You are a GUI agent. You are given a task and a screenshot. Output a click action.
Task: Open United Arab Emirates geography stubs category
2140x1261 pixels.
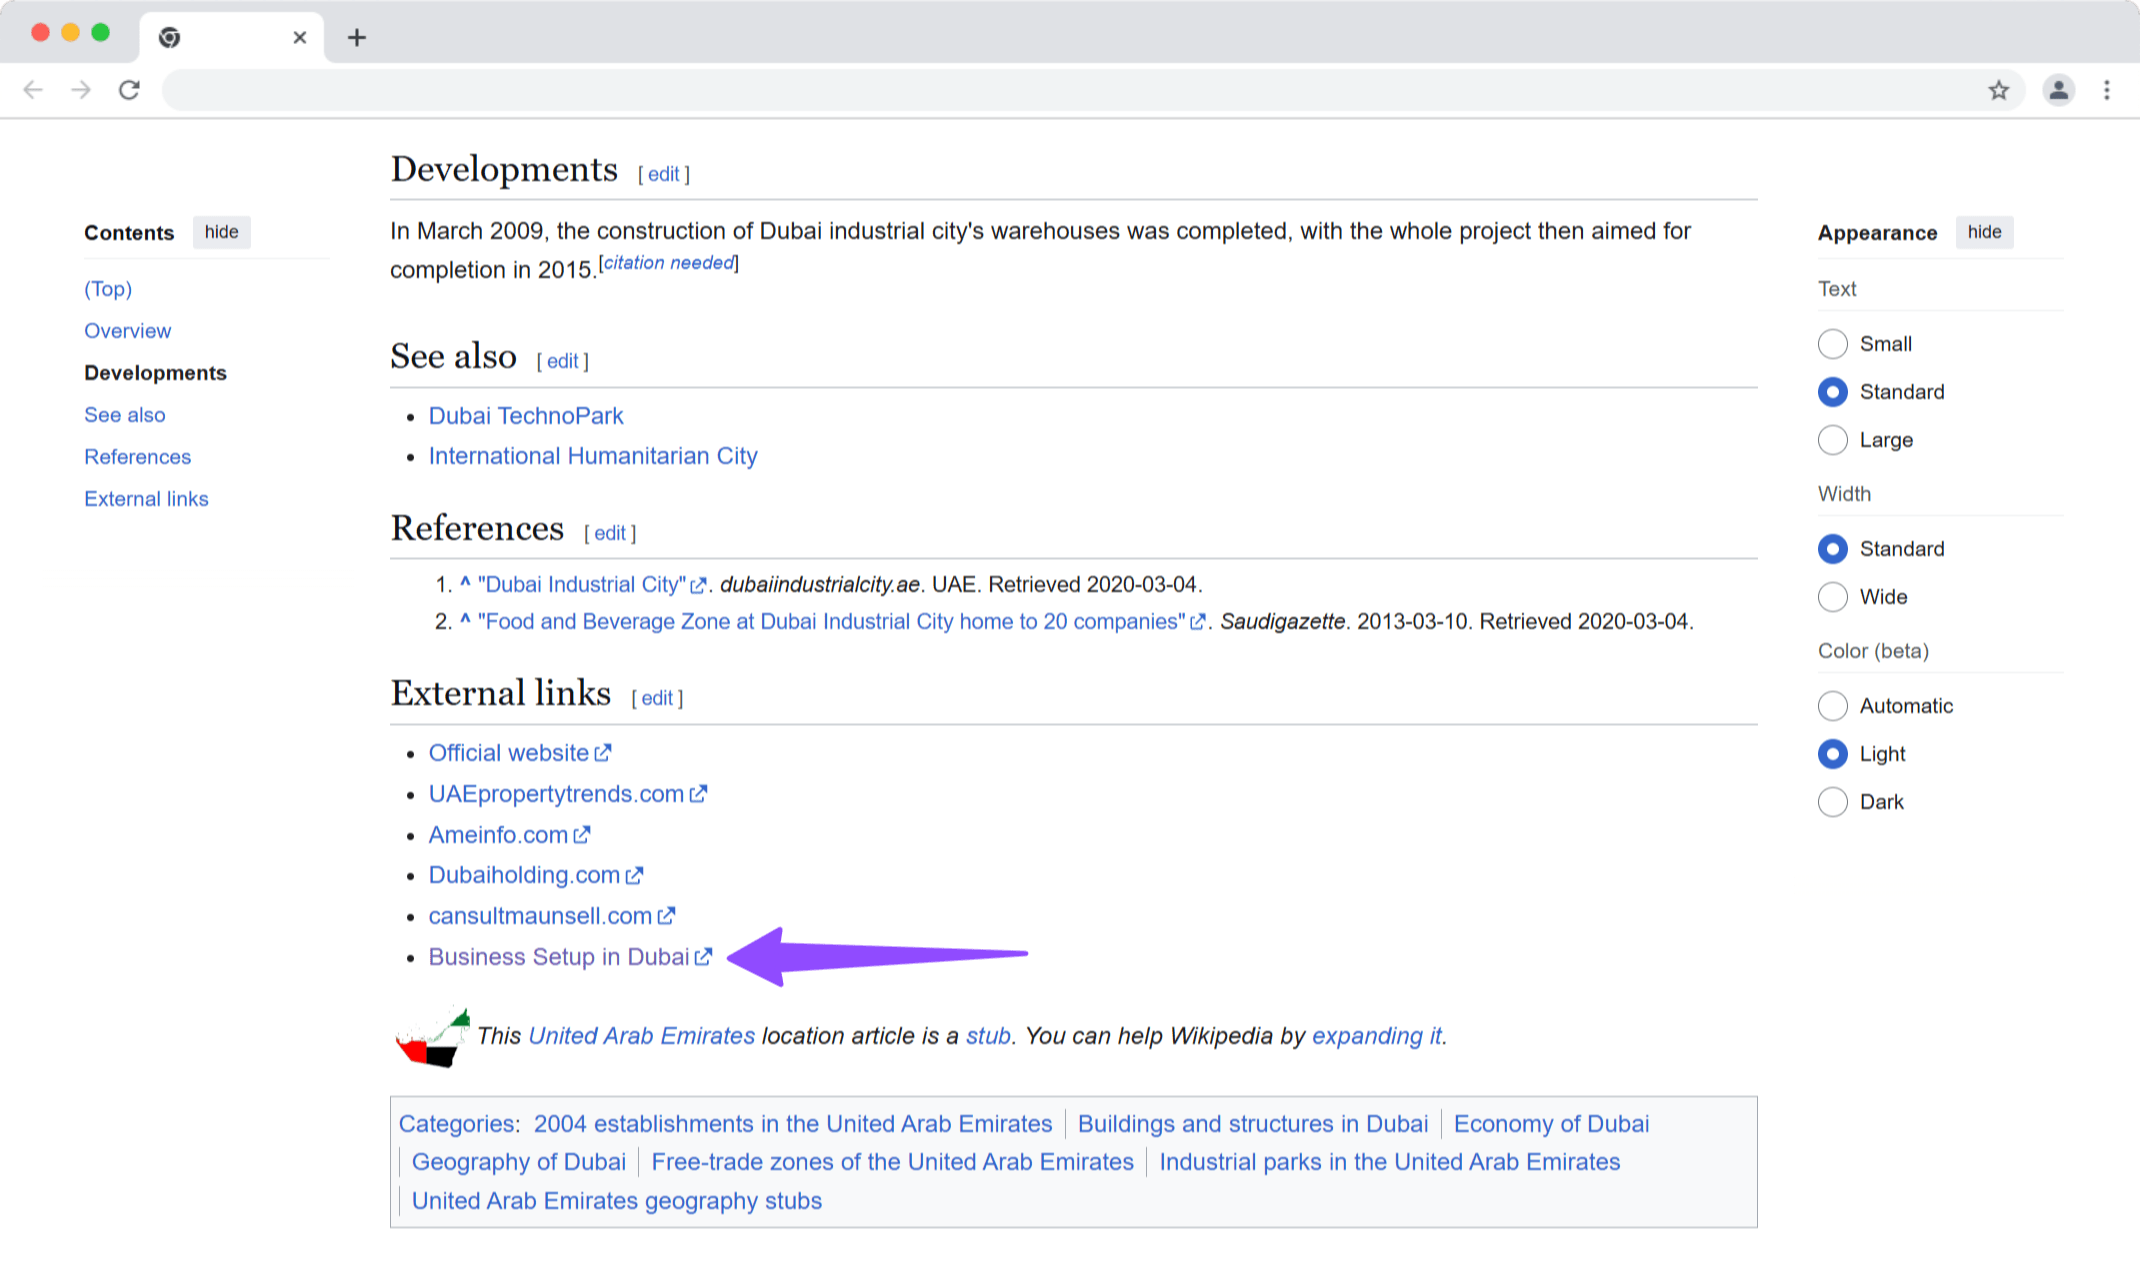617,1201
